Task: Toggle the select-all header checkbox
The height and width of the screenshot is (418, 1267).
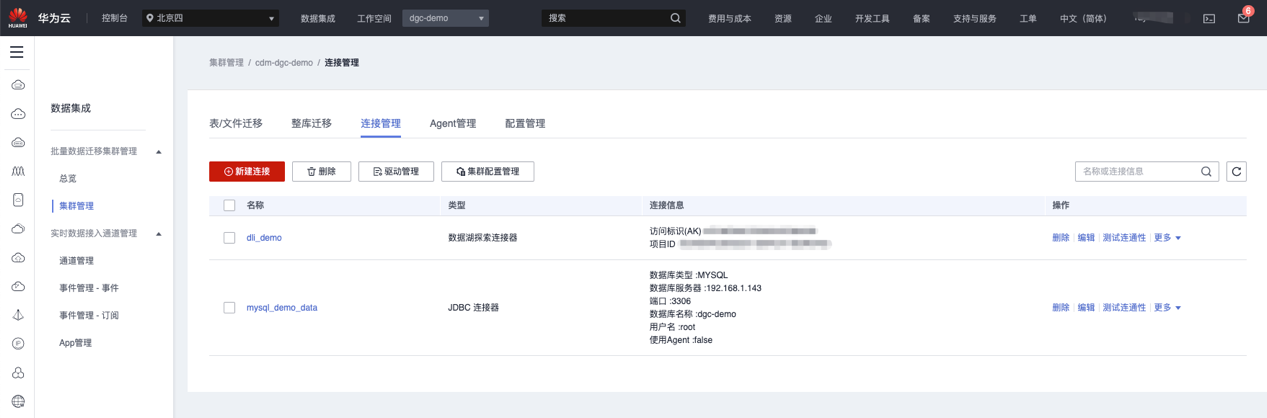Action: pyautogui.click(x=229, y=205)
